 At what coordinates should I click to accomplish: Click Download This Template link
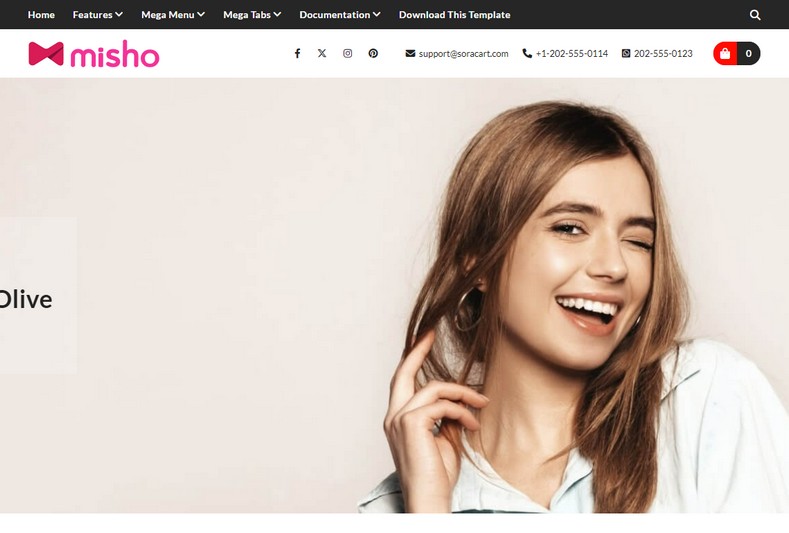coord(454,15)
